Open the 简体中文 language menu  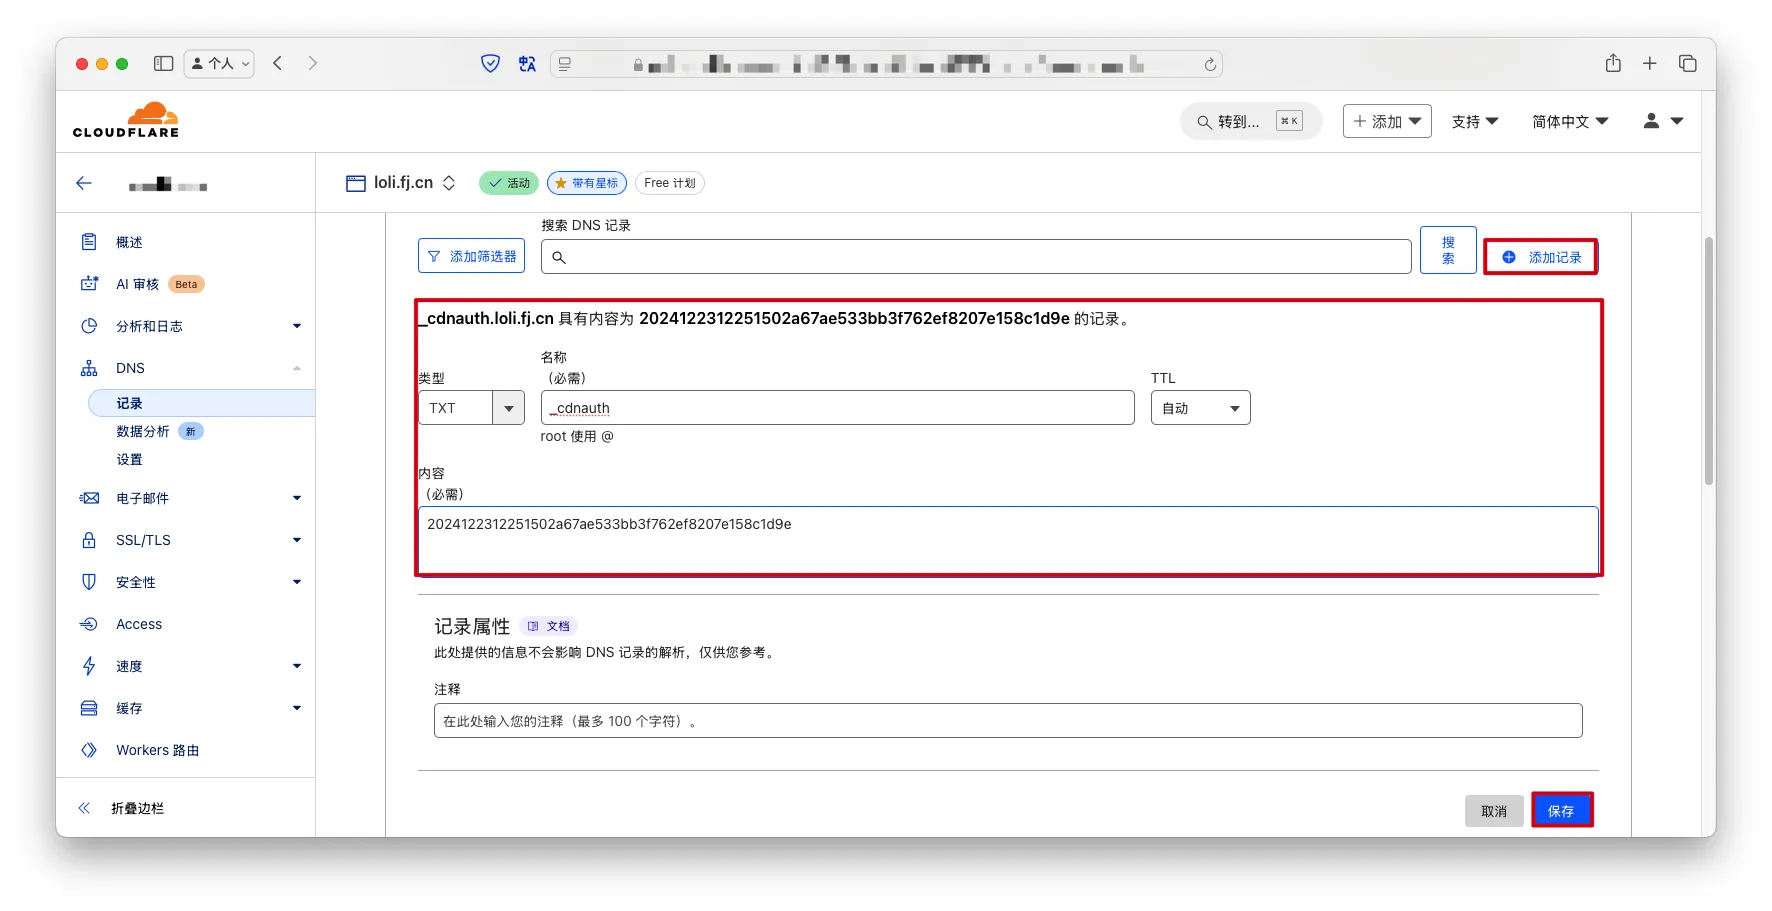pos(1569,121)
